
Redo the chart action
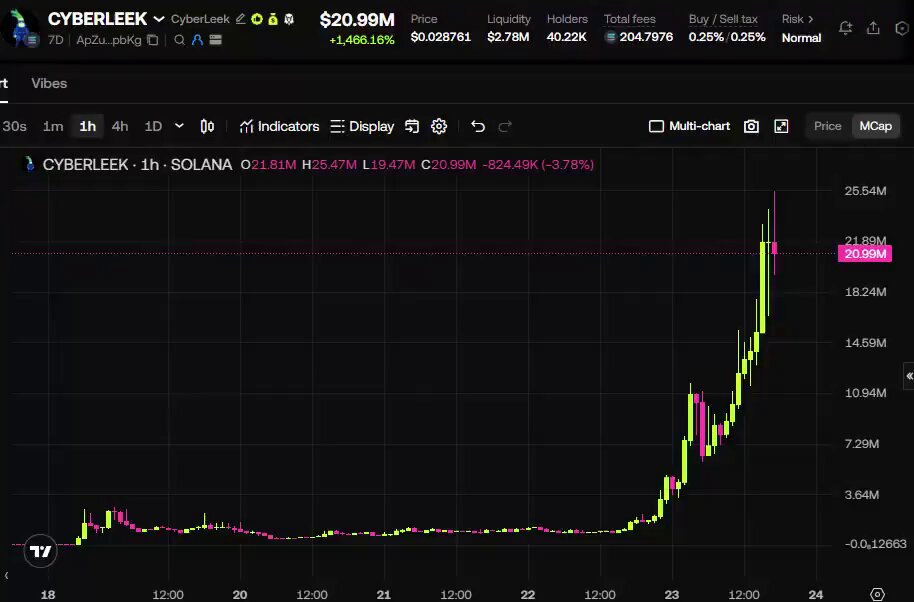[x=505, y=126]
